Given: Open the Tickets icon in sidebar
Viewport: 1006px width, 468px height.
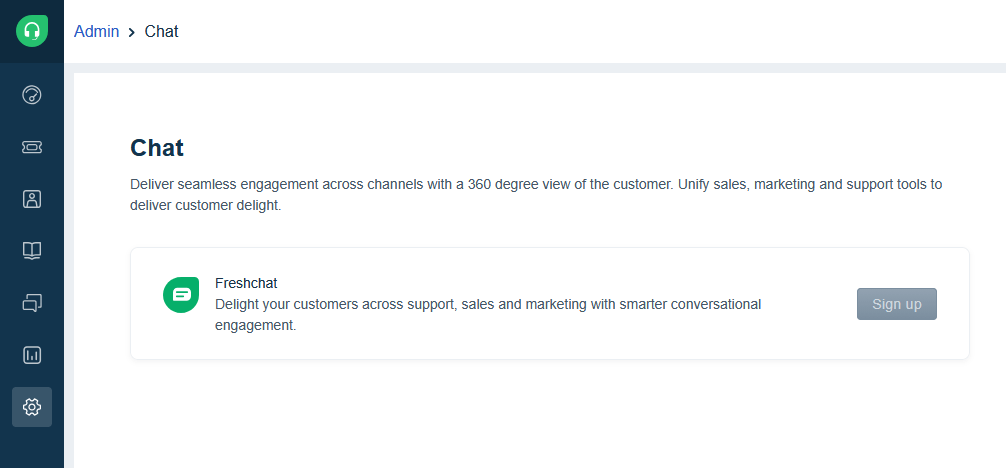Looking at the screenshot, I should (x=32, y=147).
